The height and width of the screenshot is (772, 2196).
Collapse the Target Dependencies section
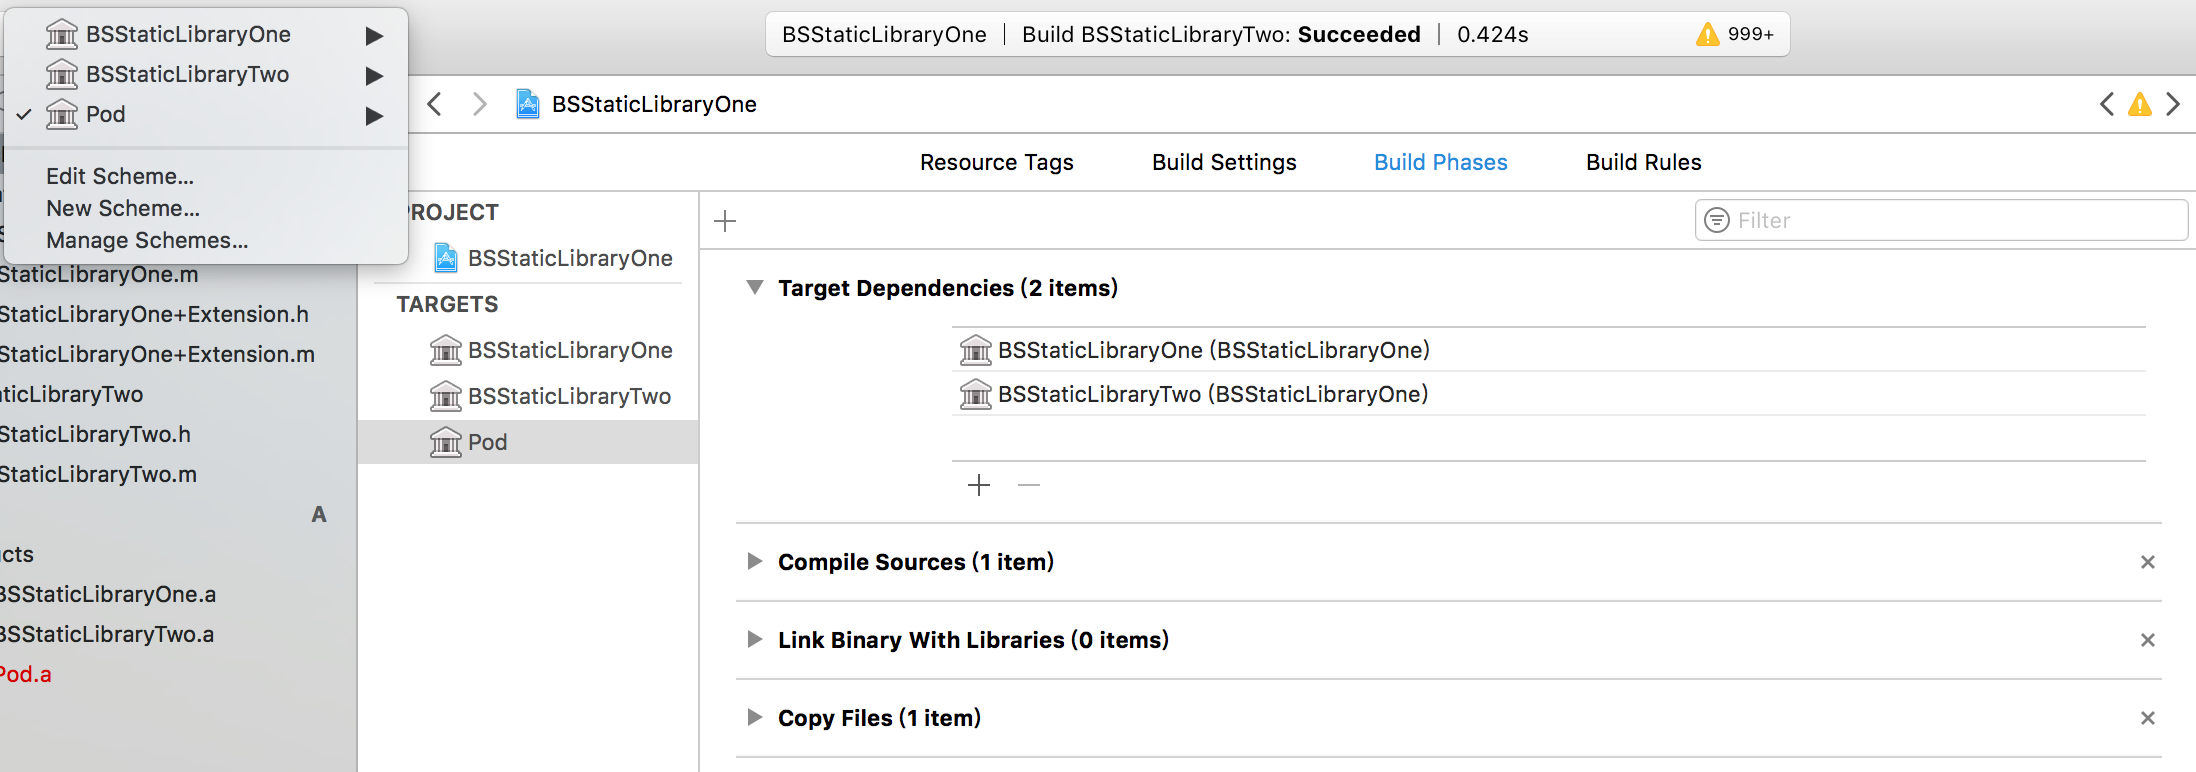755,288
